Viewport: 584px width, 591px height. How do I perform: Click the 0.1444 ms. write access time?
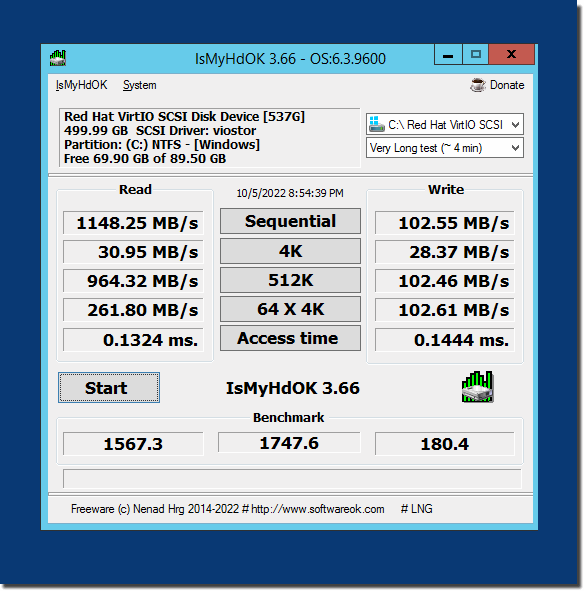coord(445,340)
